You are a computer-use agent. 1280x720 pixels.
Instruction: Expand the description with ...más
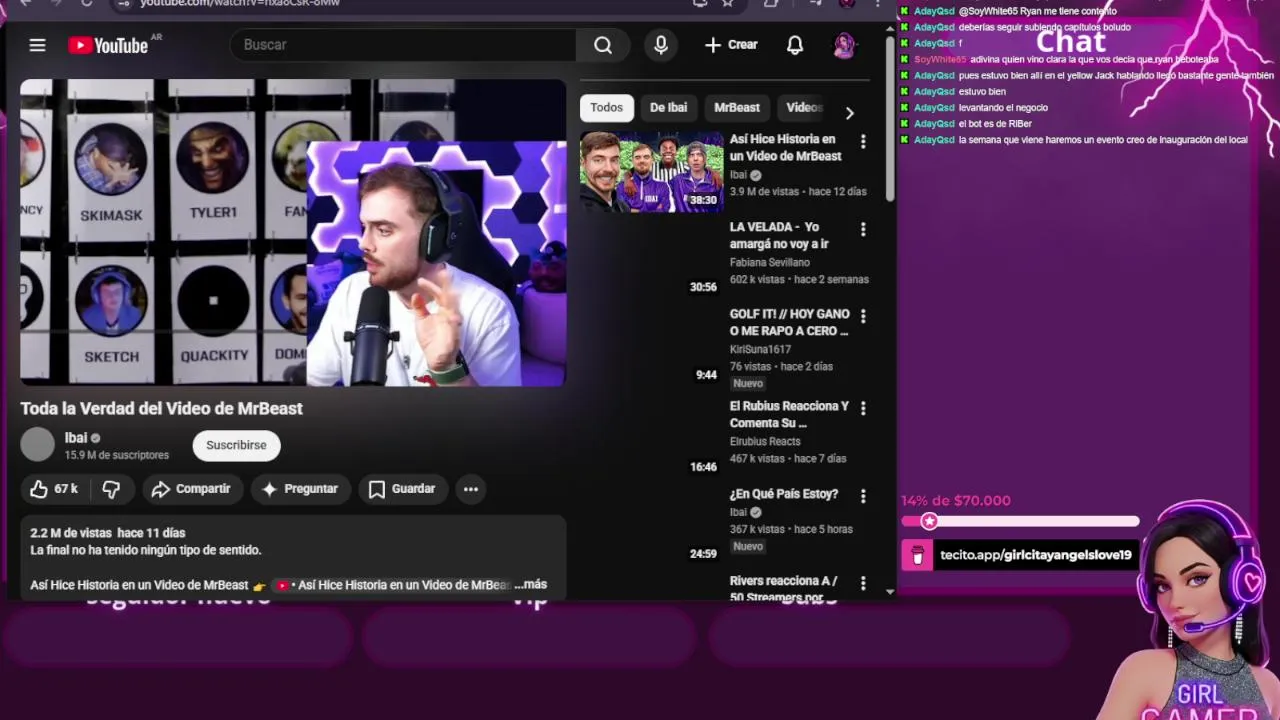pyautogui.click(x=530, y=585)
